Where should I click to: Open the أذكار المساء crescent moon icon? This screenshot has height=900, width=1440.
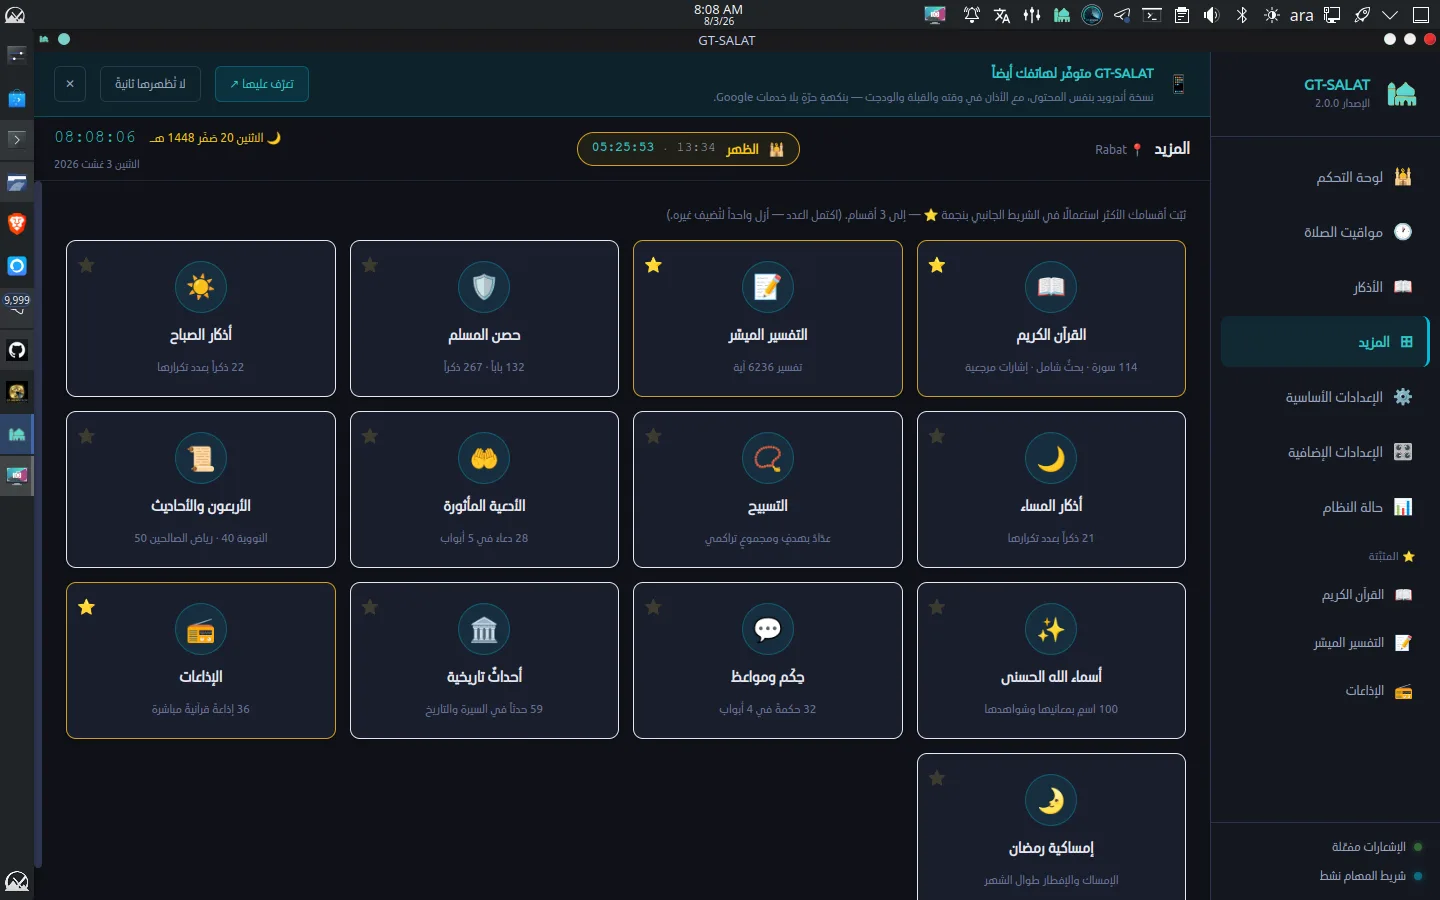click(1051, 458)
